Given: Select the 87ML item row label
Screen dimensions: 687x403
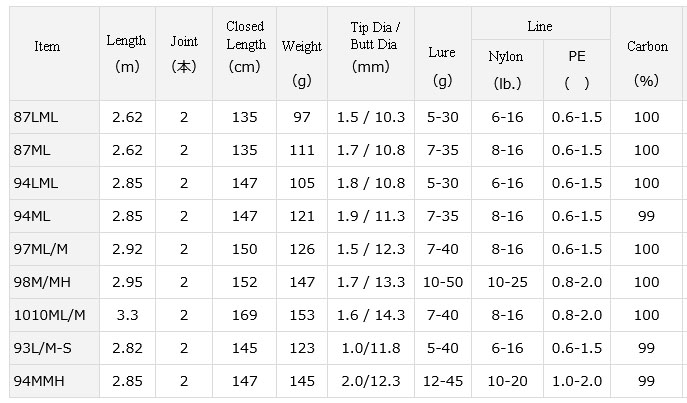Looking at the screenshot, I should coord(54,150).
